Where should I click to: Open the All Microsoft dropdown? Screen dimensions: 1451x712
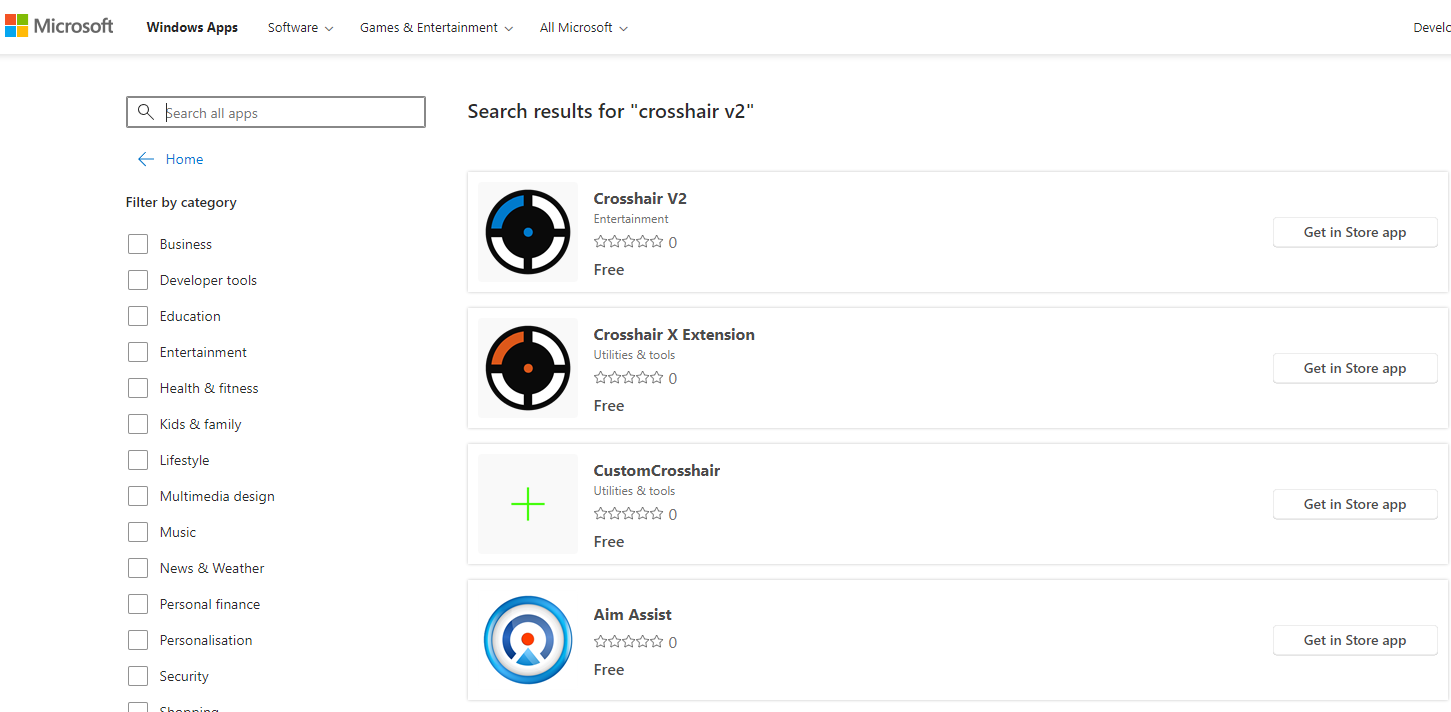point(584,27)
